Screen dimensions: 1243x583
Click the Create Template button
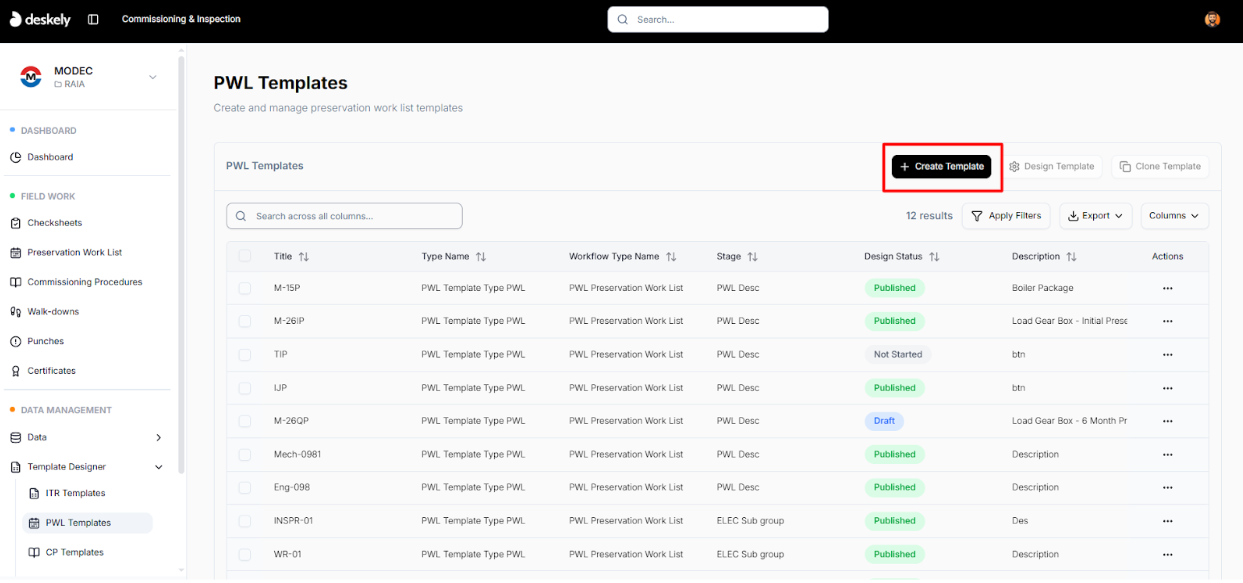[x=941, y=165]
